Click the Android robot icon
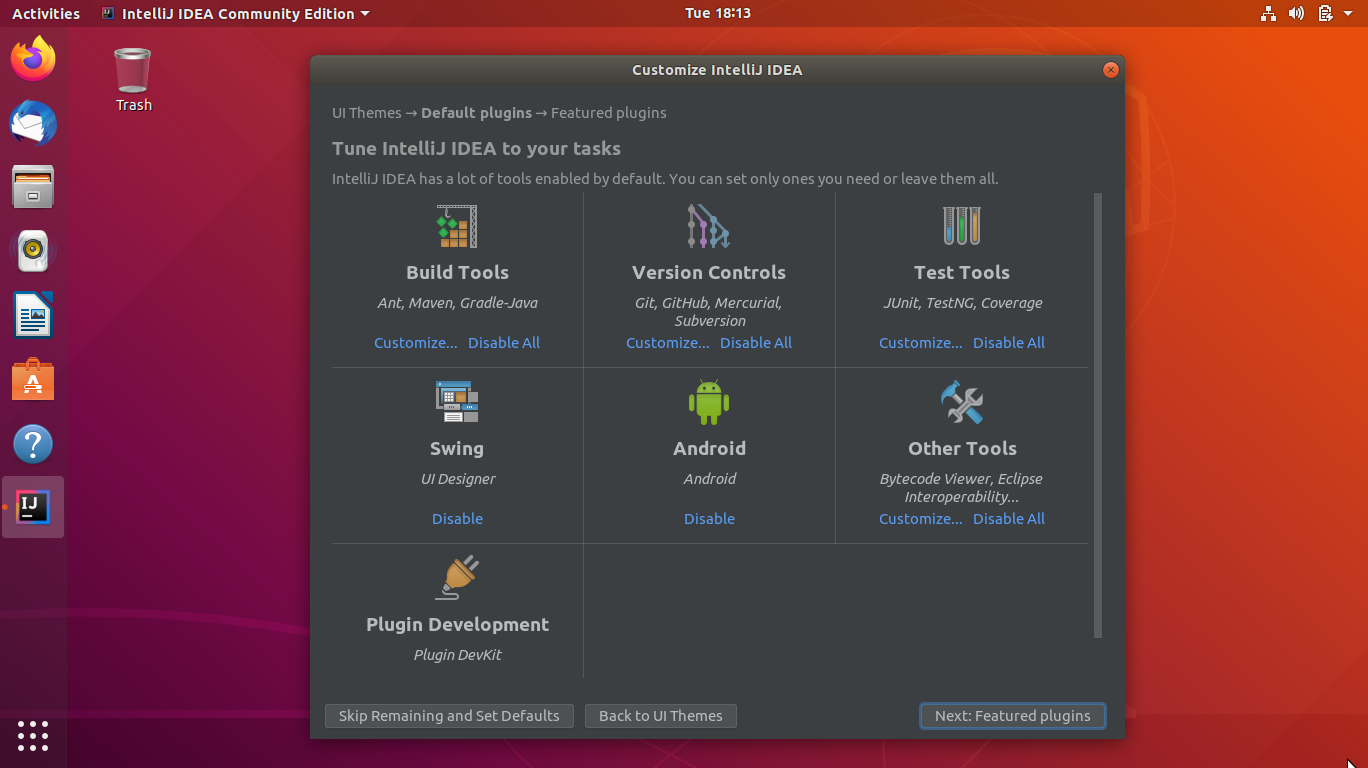Viewport: 1368px width, 768px height. pyautogui.click(x=709, y=402)
